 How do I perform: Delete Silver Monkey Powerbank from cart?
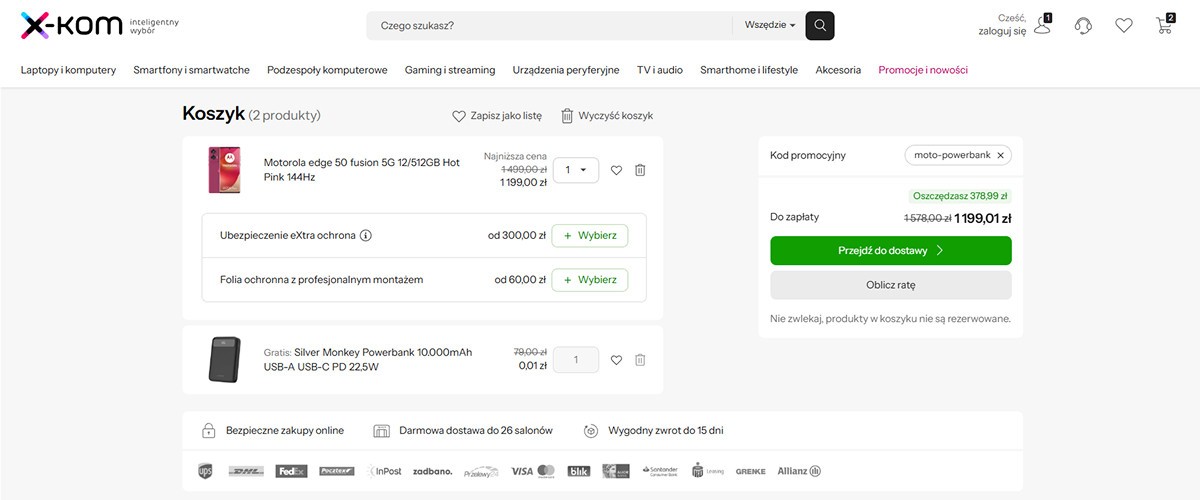tap(640, 360)
